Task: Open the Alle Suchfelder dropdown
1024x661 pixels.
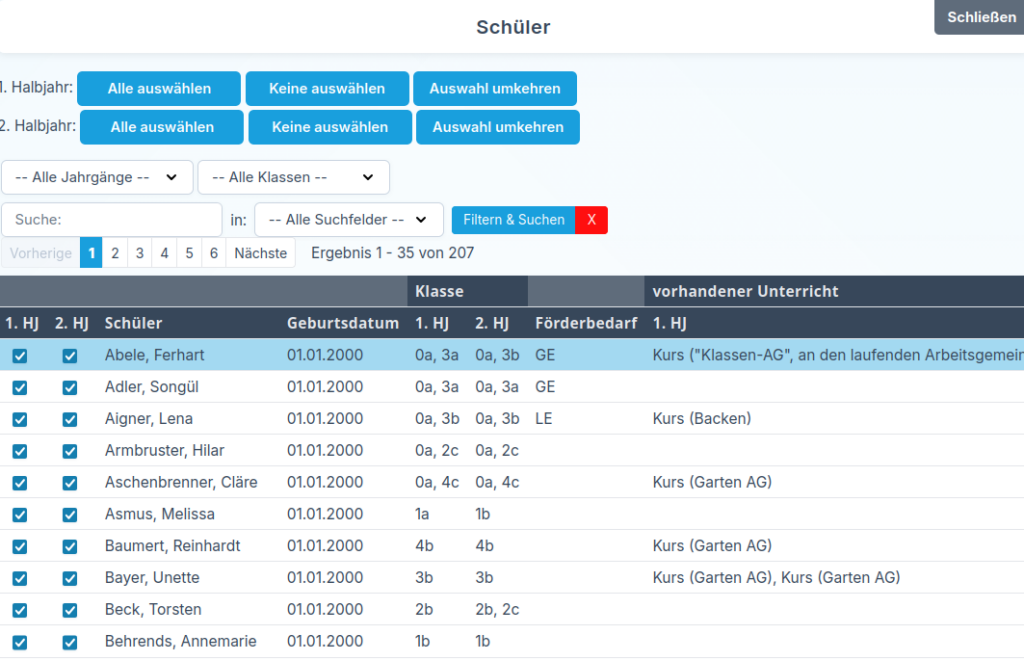Action: [x=348, y=220]
